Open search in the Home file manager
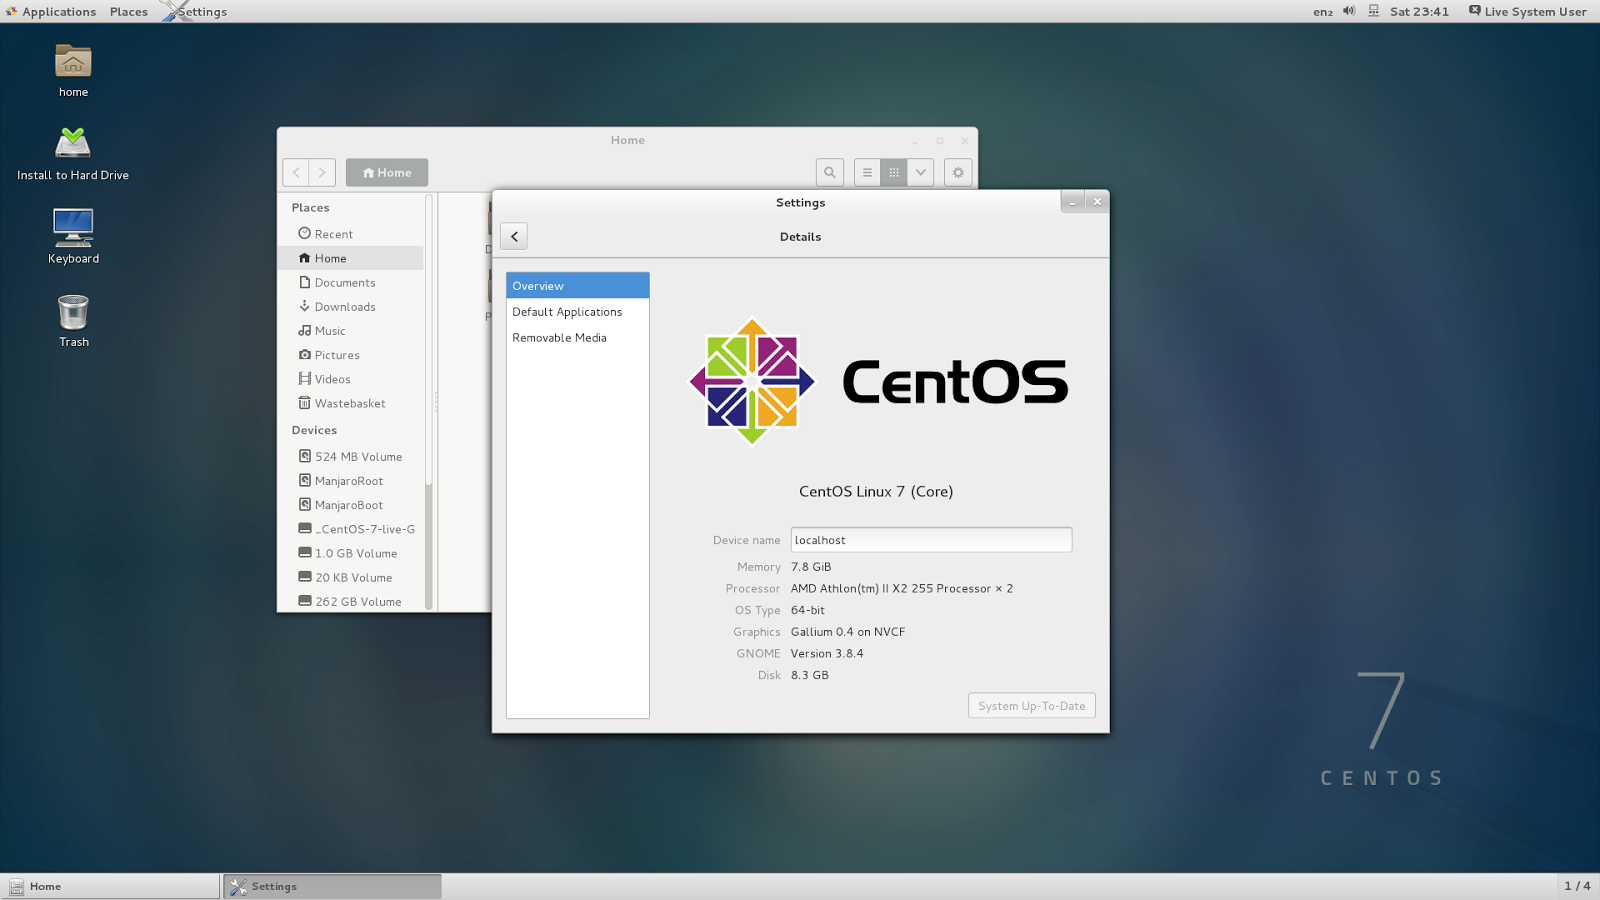Screen dimensions: 1600x900 pyautogui.click(x=830, y=172)
